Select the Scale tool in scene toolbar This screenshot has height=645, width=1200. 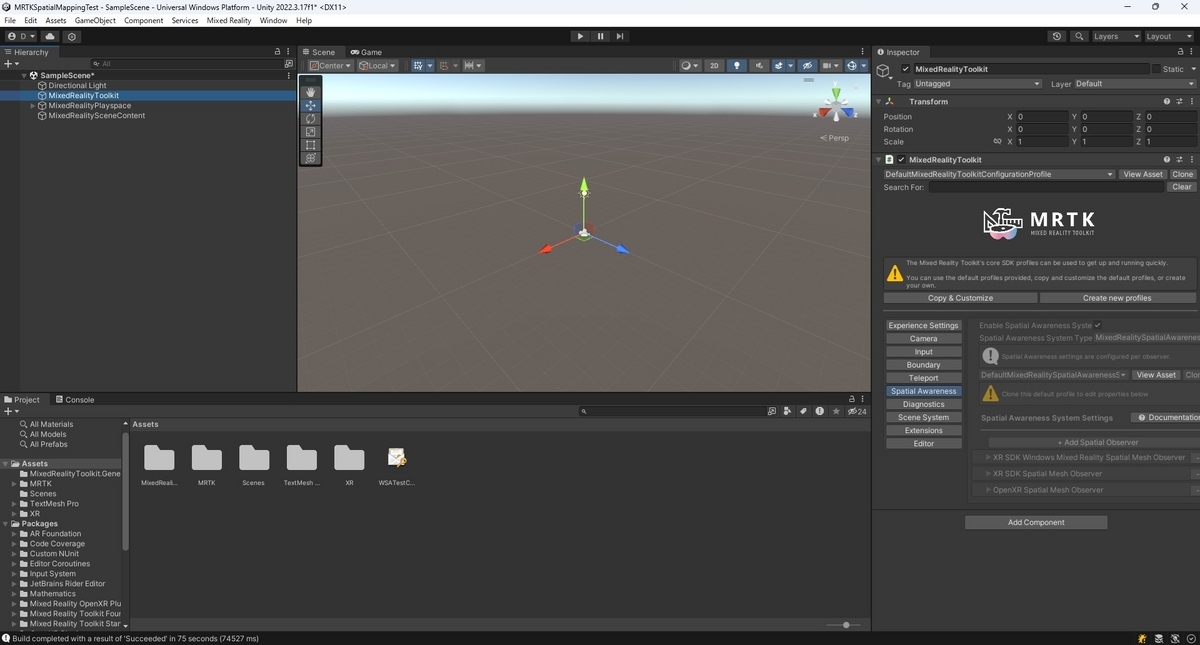(310, 131)
